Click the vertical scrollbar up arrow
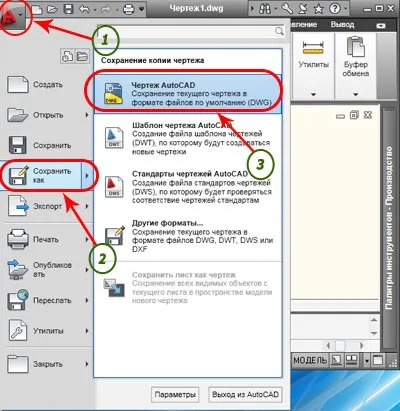 pos(374,320)
